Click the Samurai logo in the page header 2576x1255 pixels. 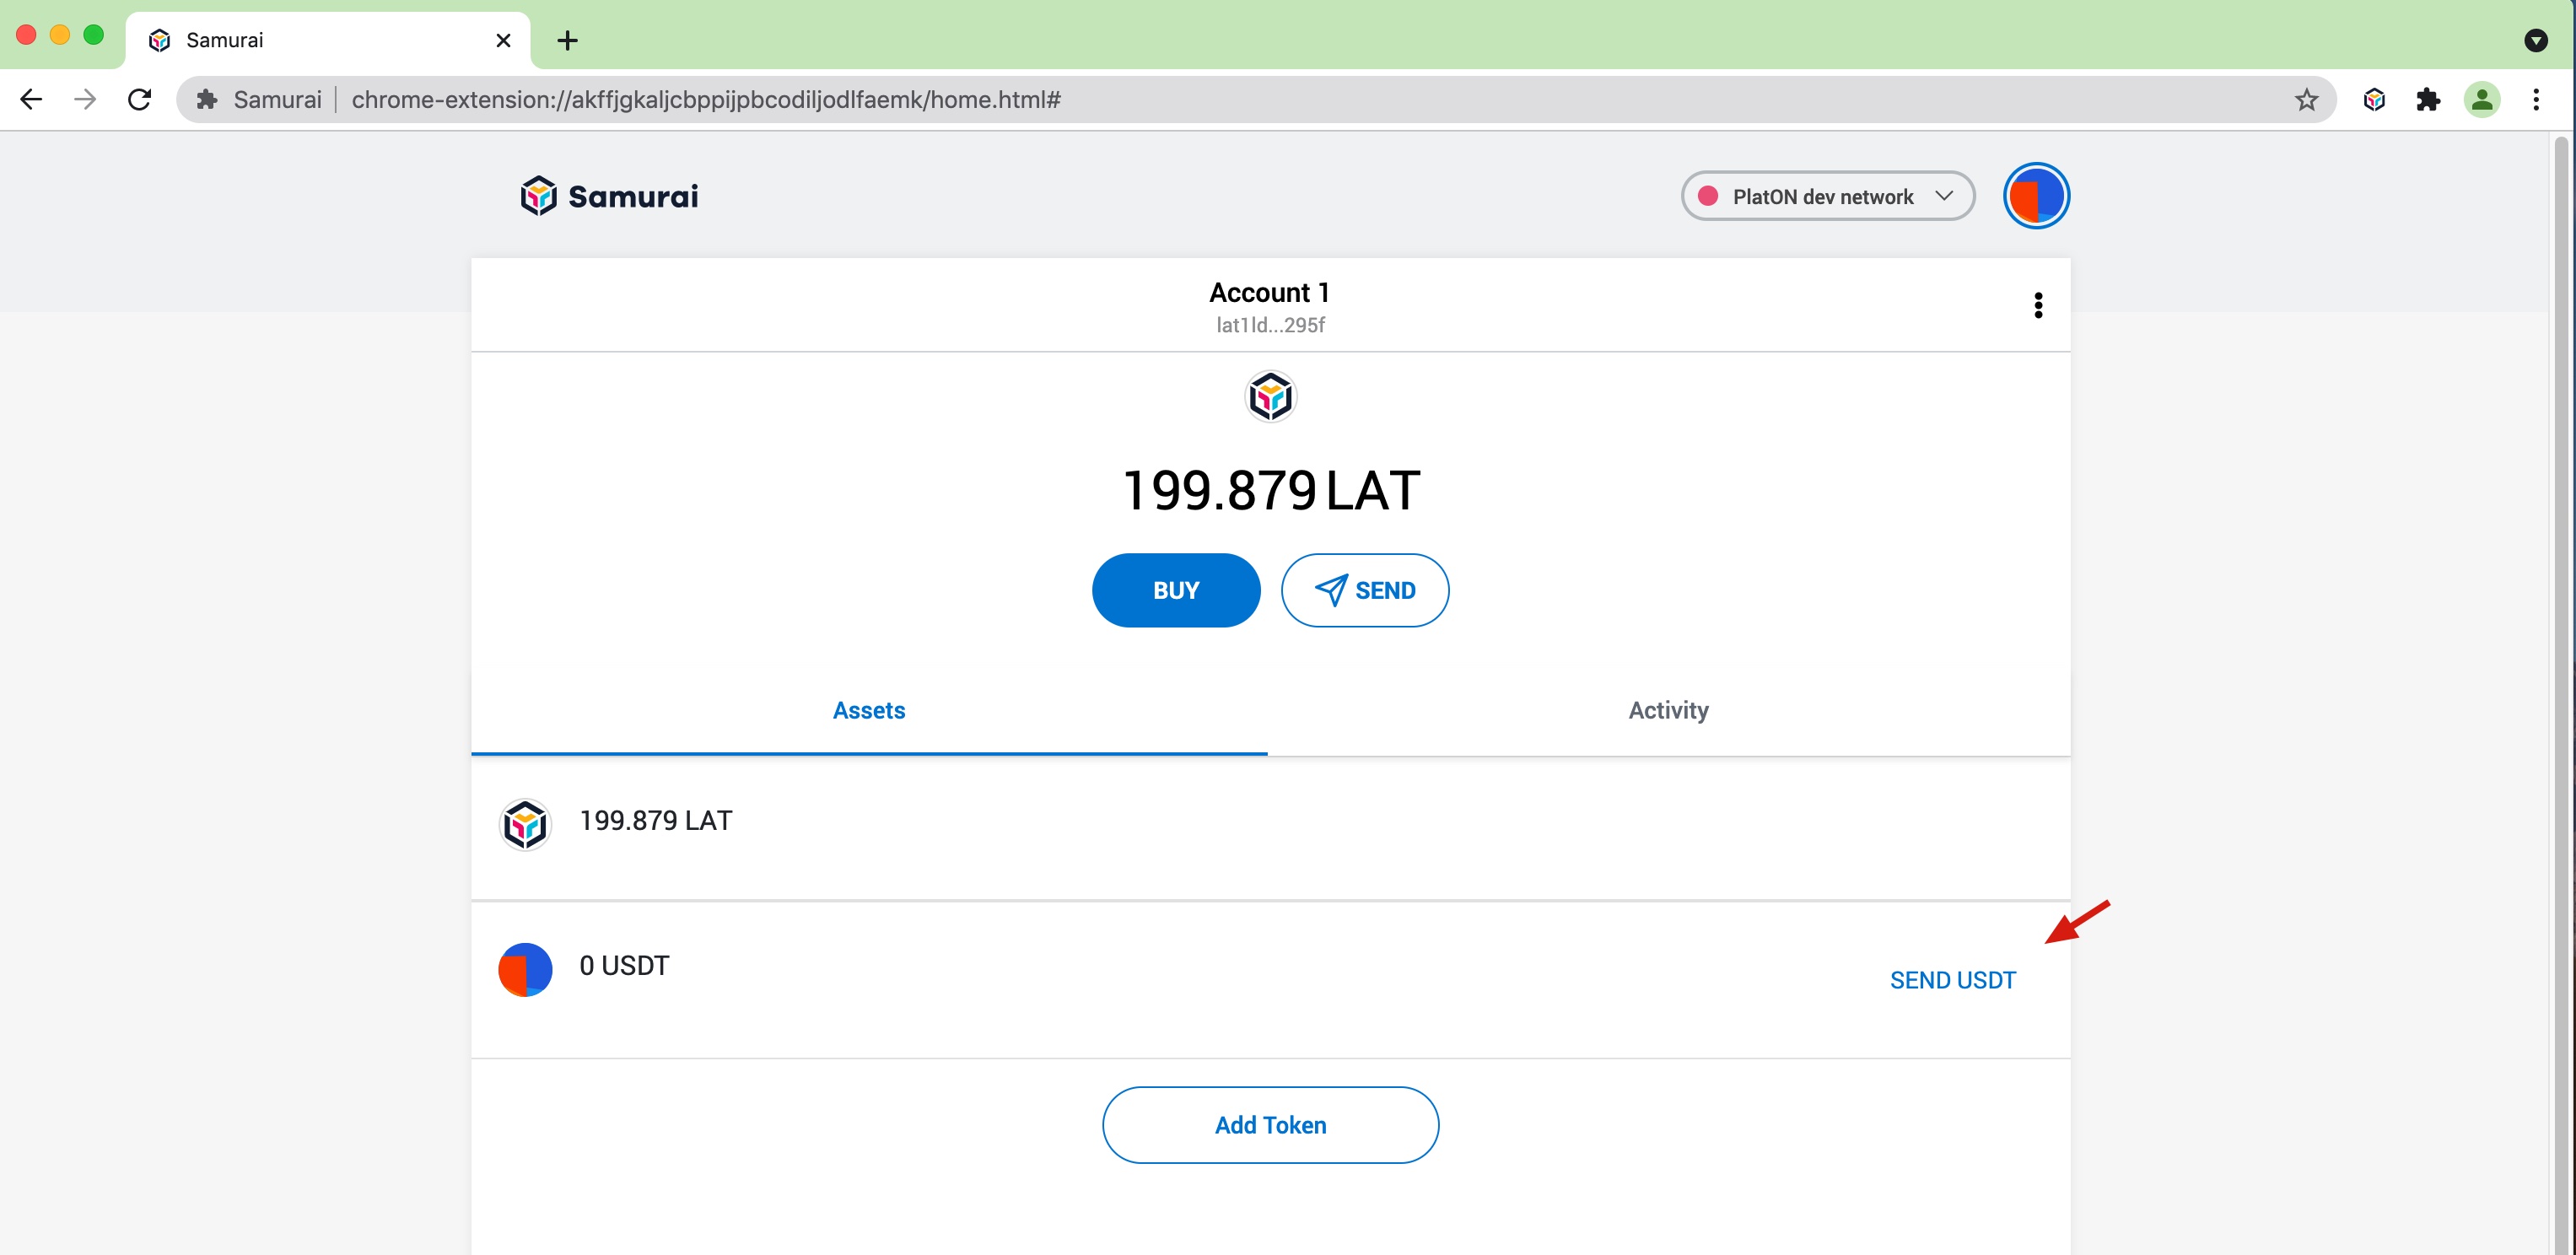pos(609,196)
